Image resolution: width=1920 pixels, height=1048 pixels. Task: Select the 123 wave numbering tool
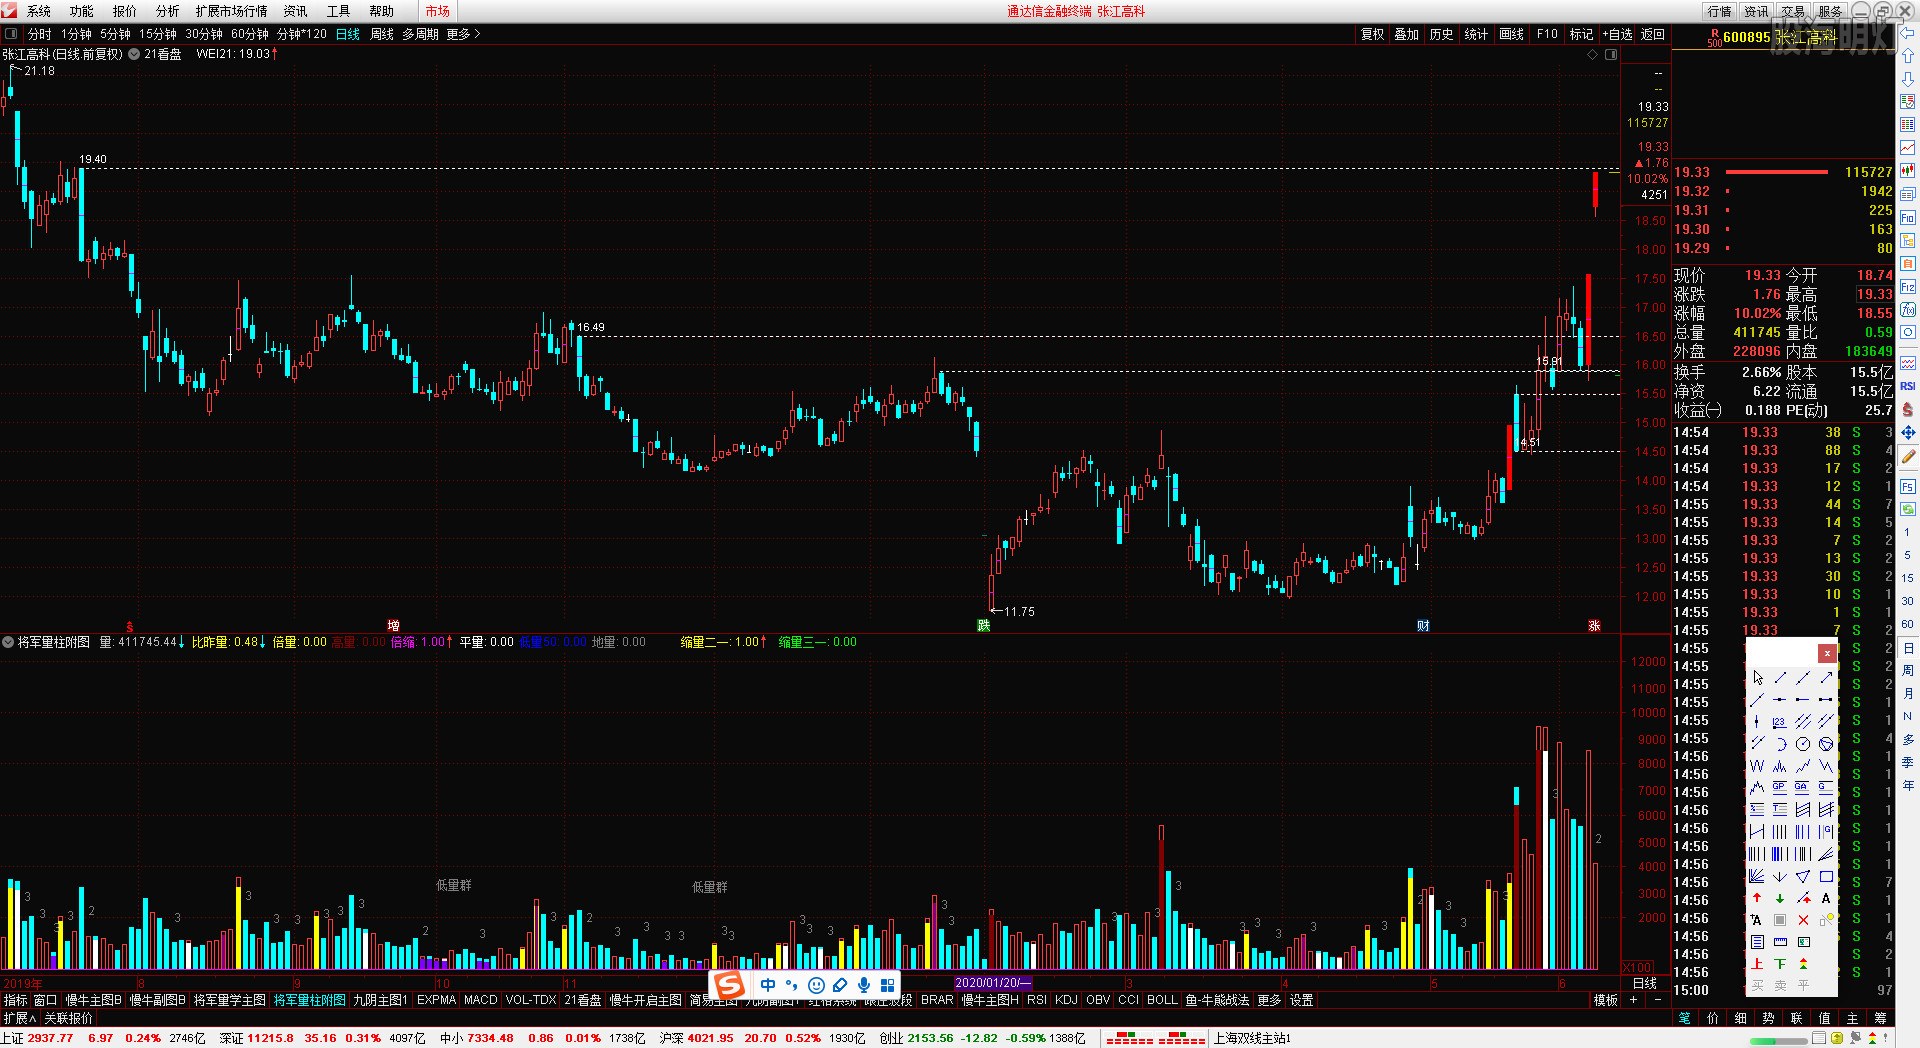click(1780, 721)
